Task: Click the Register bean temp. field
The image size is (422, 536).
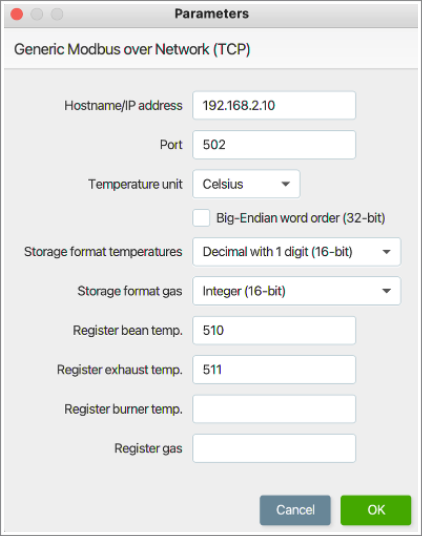Action: [x=274, y=330]
